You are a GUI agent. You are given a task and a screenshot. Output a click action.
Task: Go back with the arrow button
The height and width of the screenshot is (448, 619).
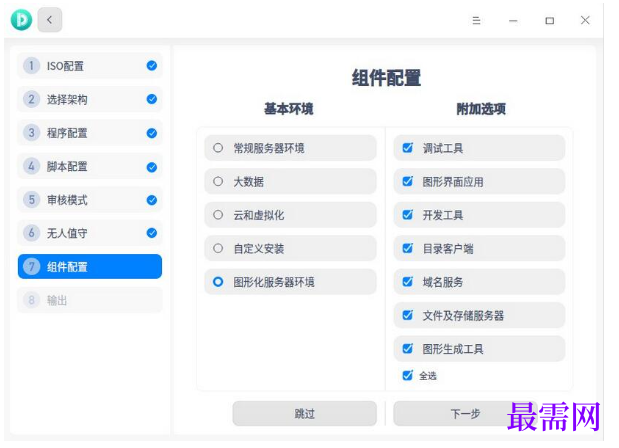pos(50,20)
